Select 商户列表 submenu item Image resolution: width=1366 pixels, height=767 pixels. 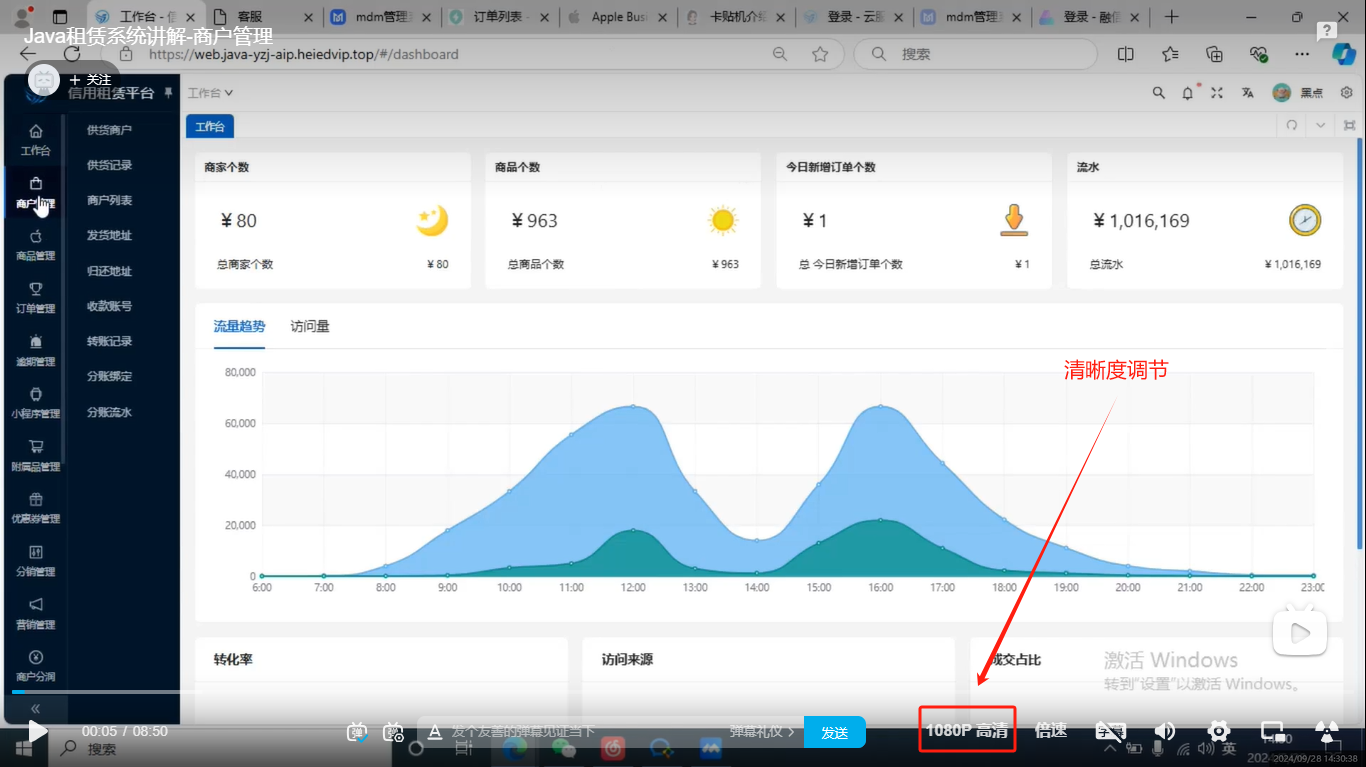click(109, 200)
